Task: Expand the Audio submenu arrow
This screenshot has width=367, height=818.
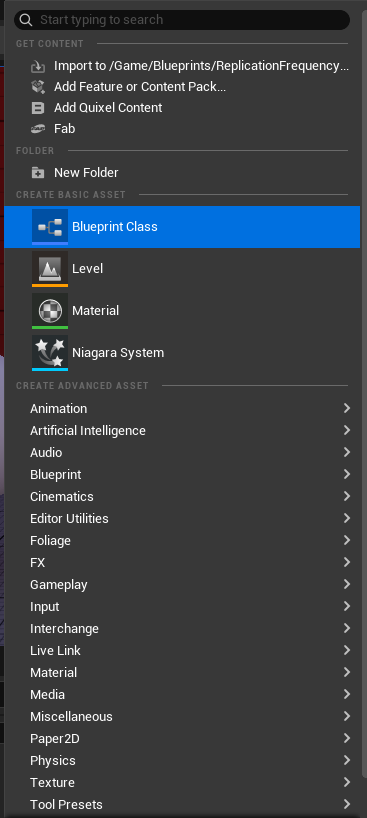Action: tap(347, 452)
